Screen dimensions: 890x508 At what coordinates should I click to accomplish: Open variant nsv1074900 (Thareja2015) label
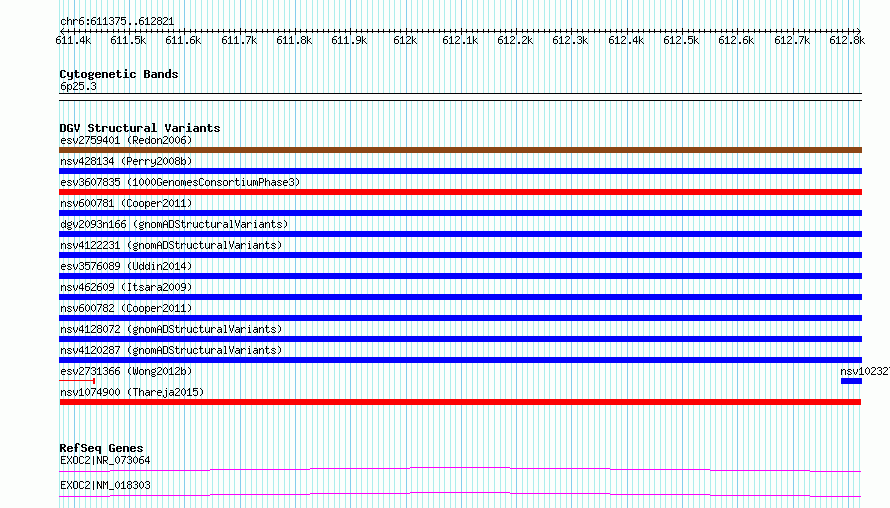[x=132, y=392]
